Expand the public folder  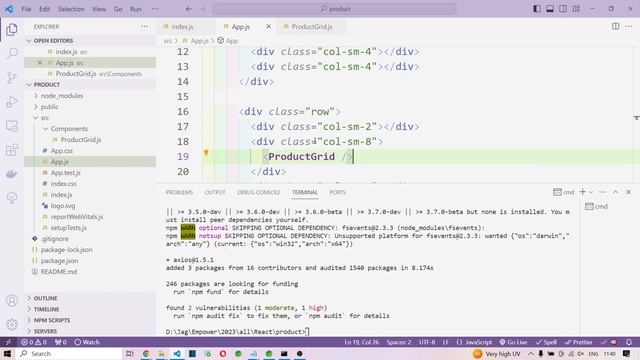[x=49, y=107]
